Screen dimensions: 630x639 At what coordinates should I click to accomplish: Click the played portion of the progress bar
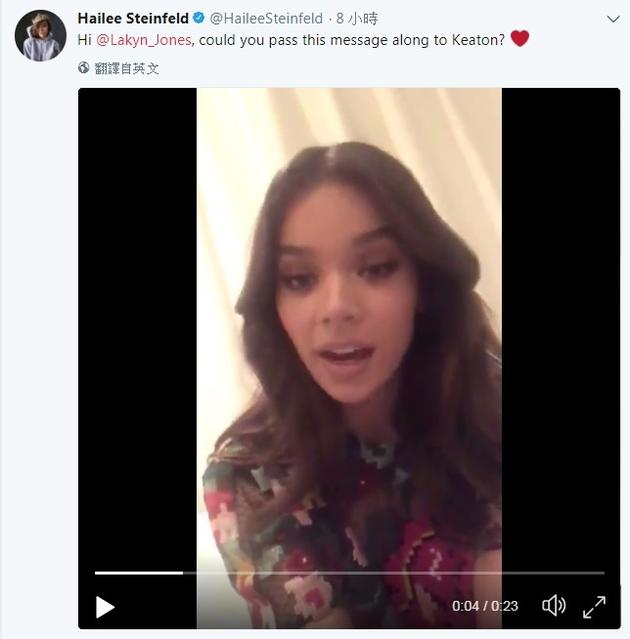pos(138,573)
